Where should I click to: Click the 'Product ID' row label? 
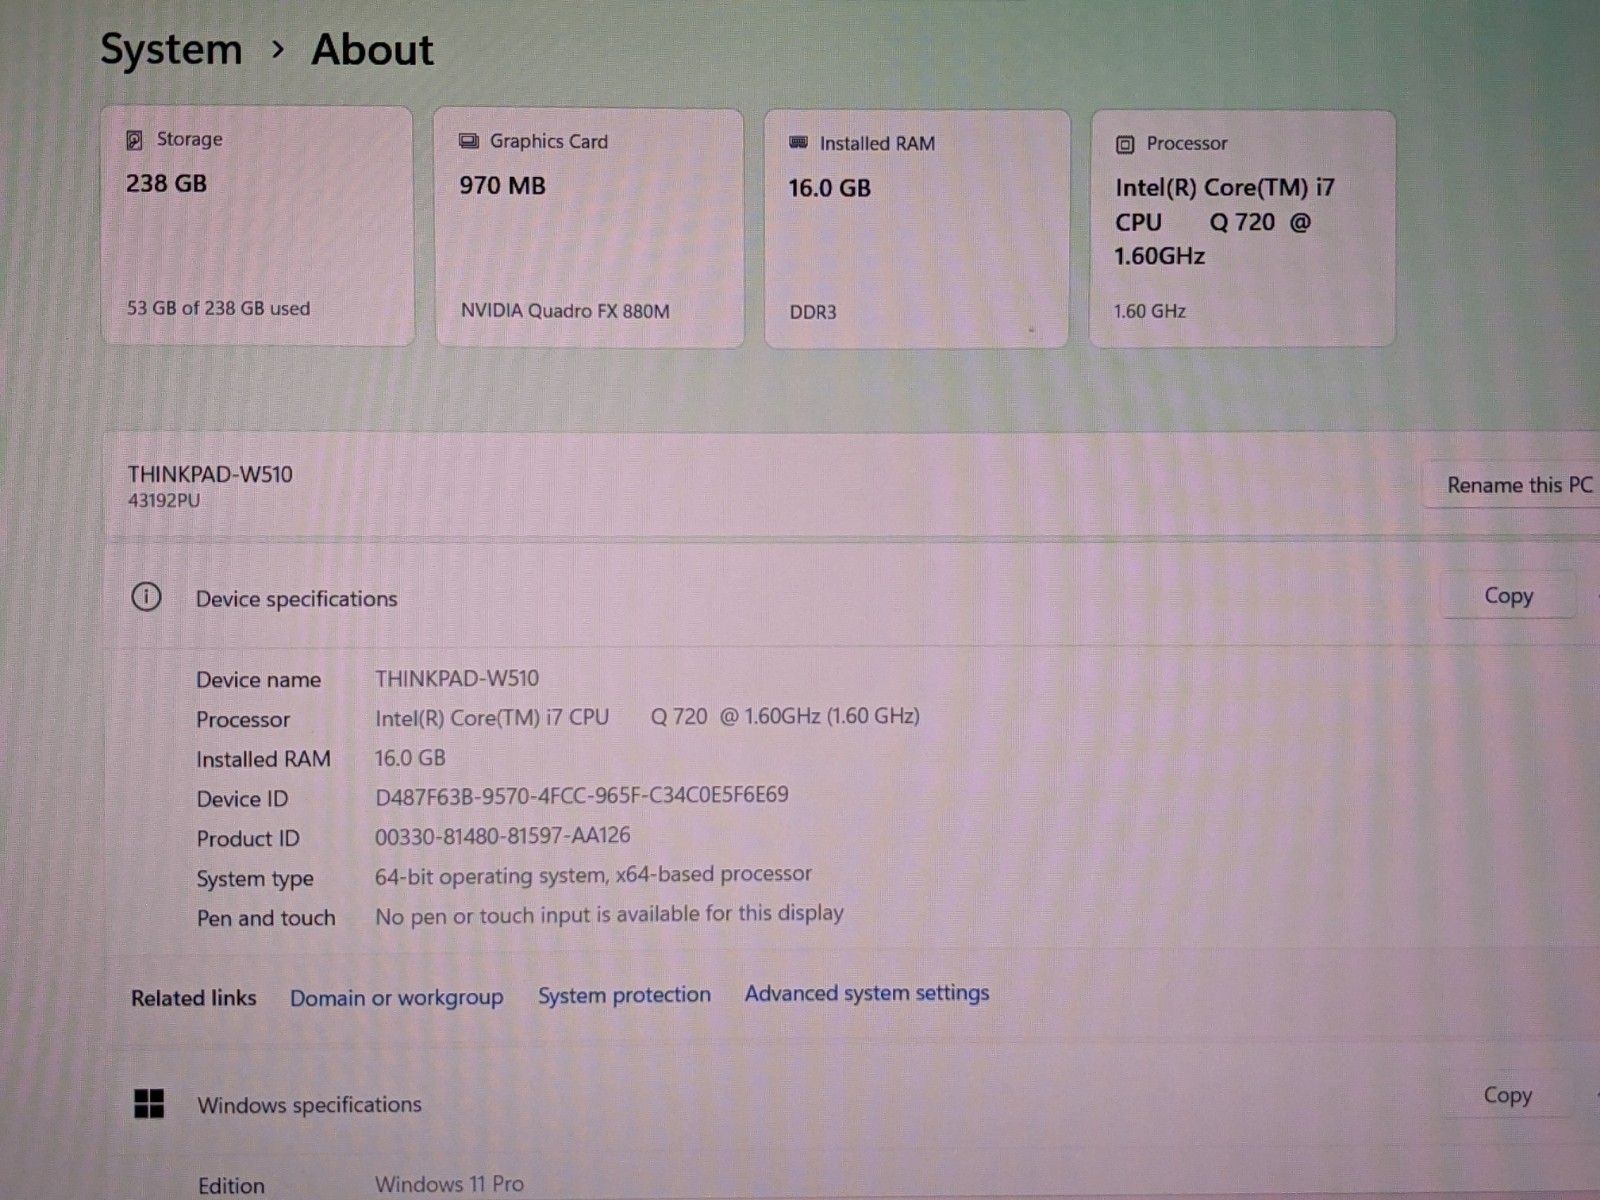click(248, 839)
